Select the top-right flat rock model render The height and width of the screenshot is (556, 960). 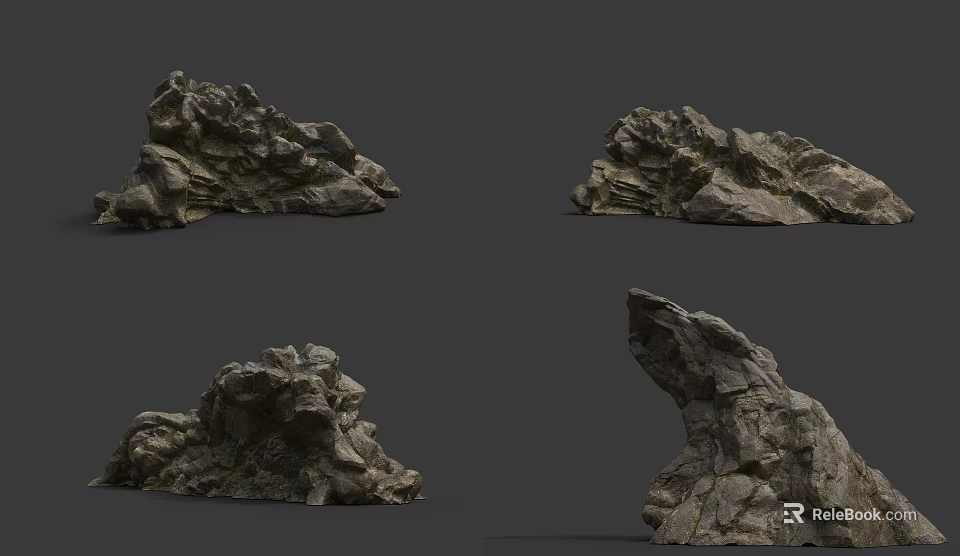pos(742,165)
